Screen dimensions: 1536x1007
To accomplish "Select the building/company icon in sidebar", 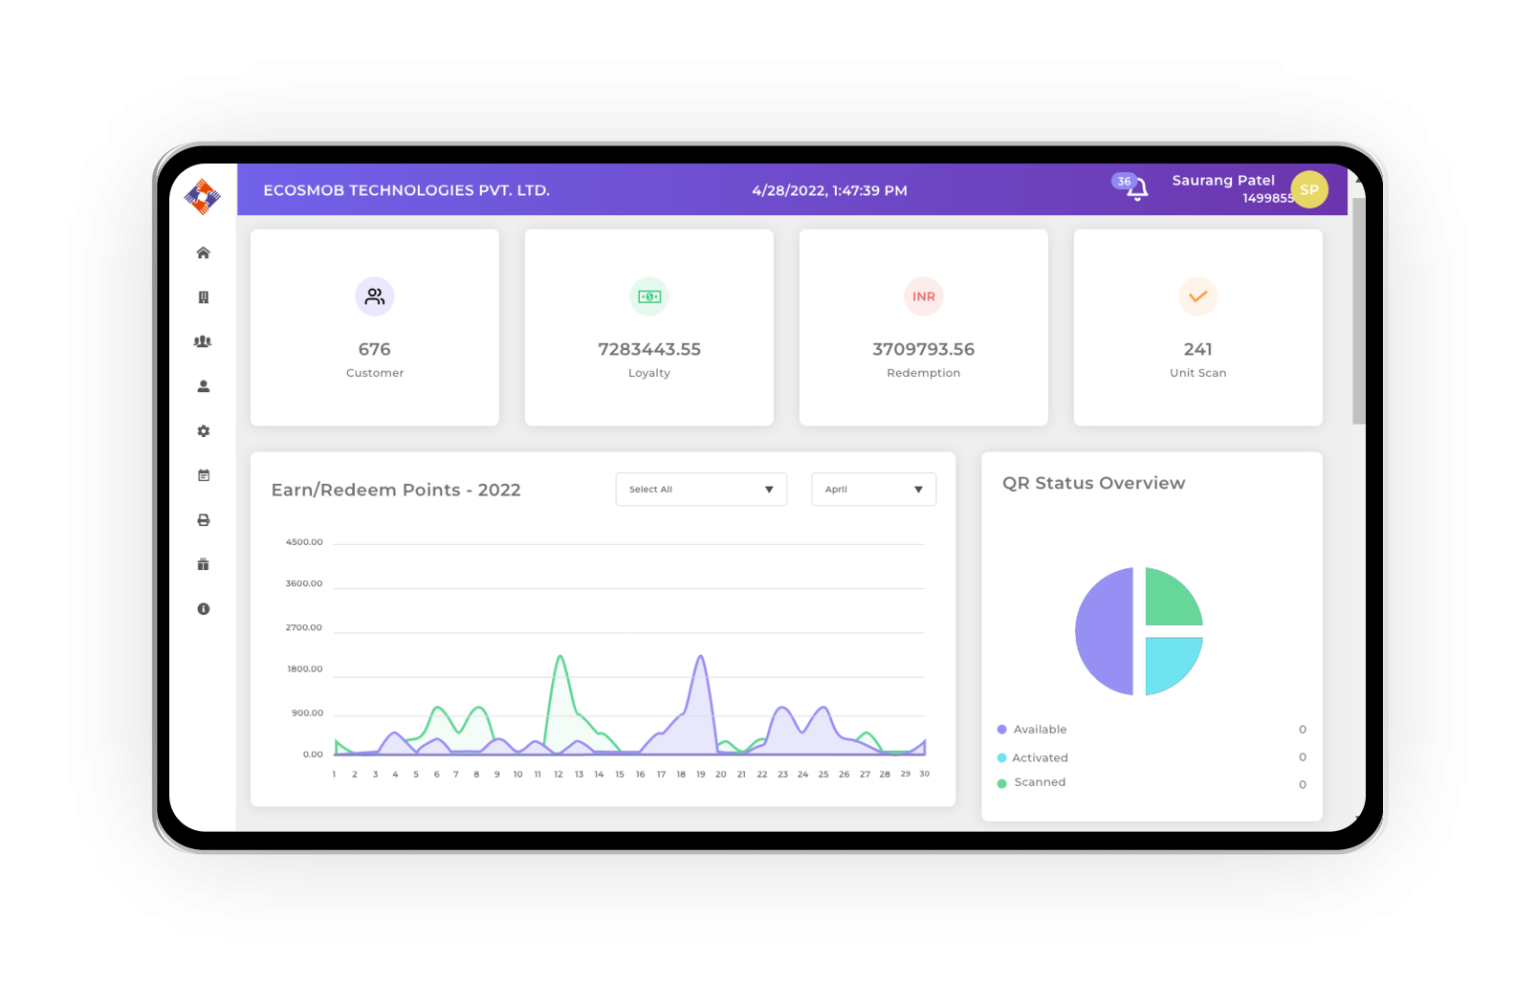I will pyautogui.click(x=203, y=296).
